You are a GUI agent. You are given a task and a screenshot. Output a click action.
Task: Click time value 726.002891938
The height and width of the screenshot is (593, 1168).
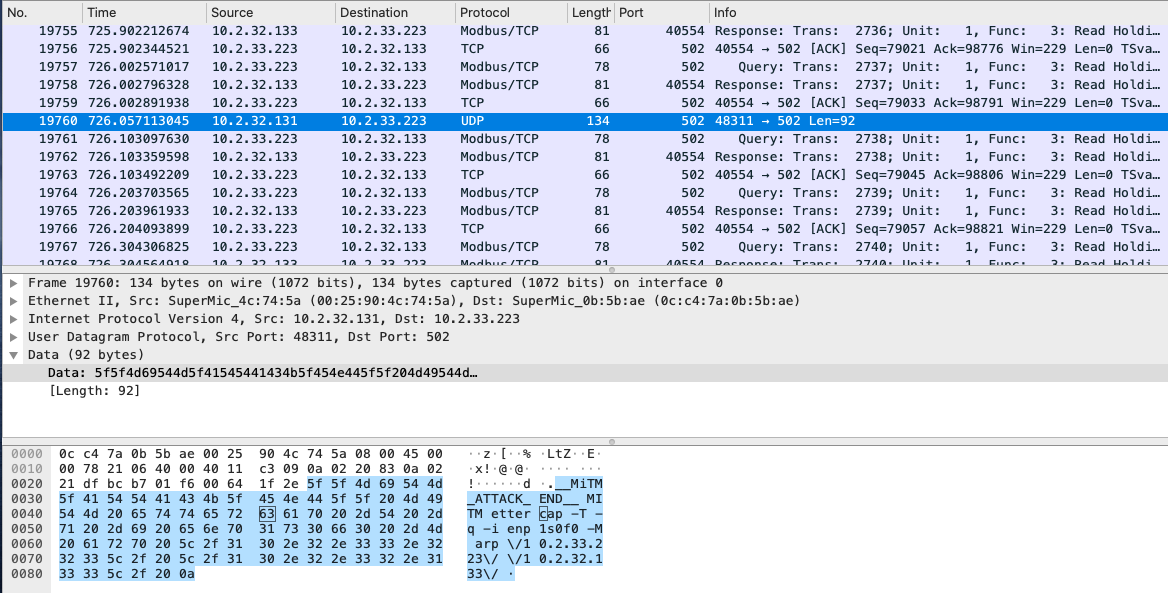tap(139, 103)
